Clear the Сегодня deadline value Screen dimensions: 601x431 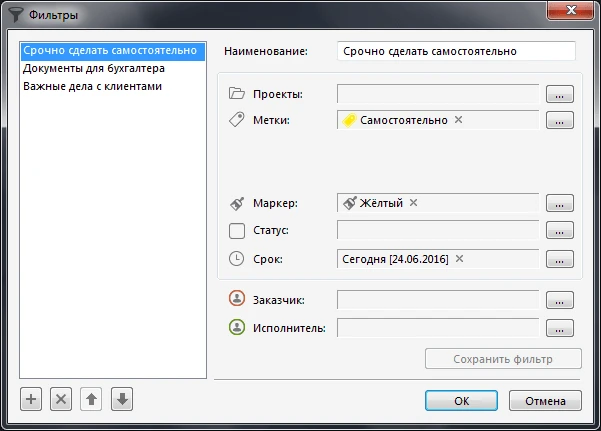pyautogui.click(x=459, y=258)
